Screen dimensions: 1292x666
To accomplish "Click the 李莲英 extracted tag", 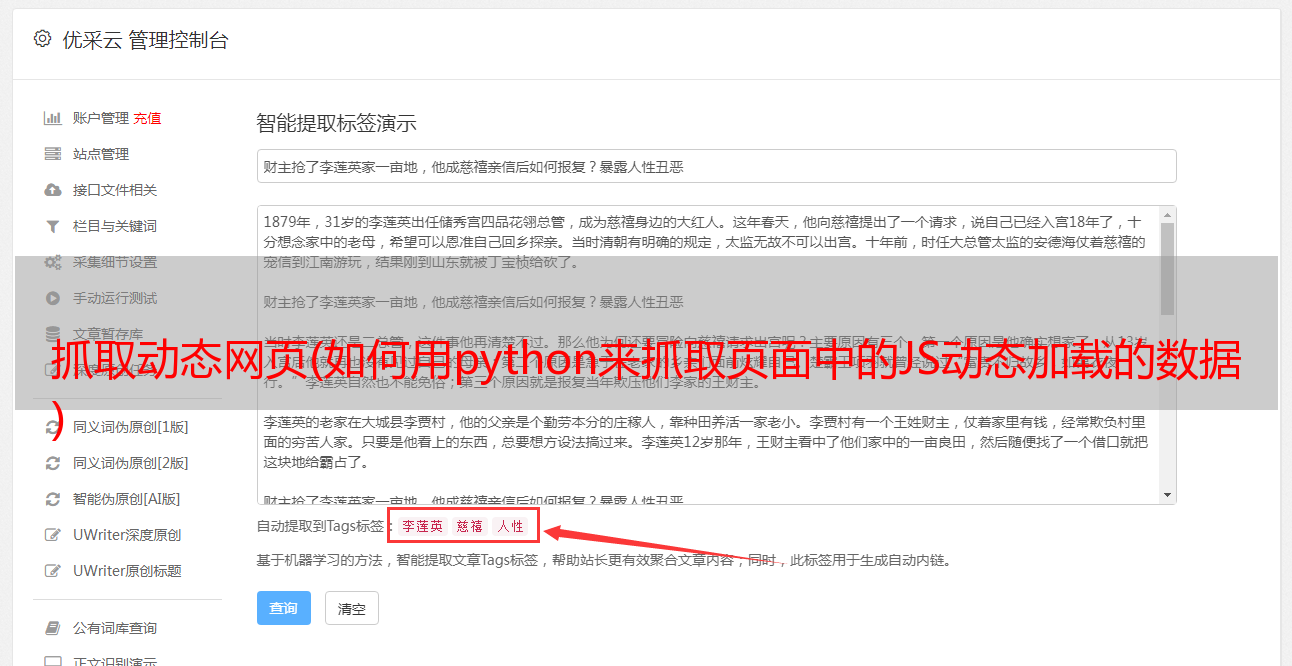I will (x=423, y=526).
